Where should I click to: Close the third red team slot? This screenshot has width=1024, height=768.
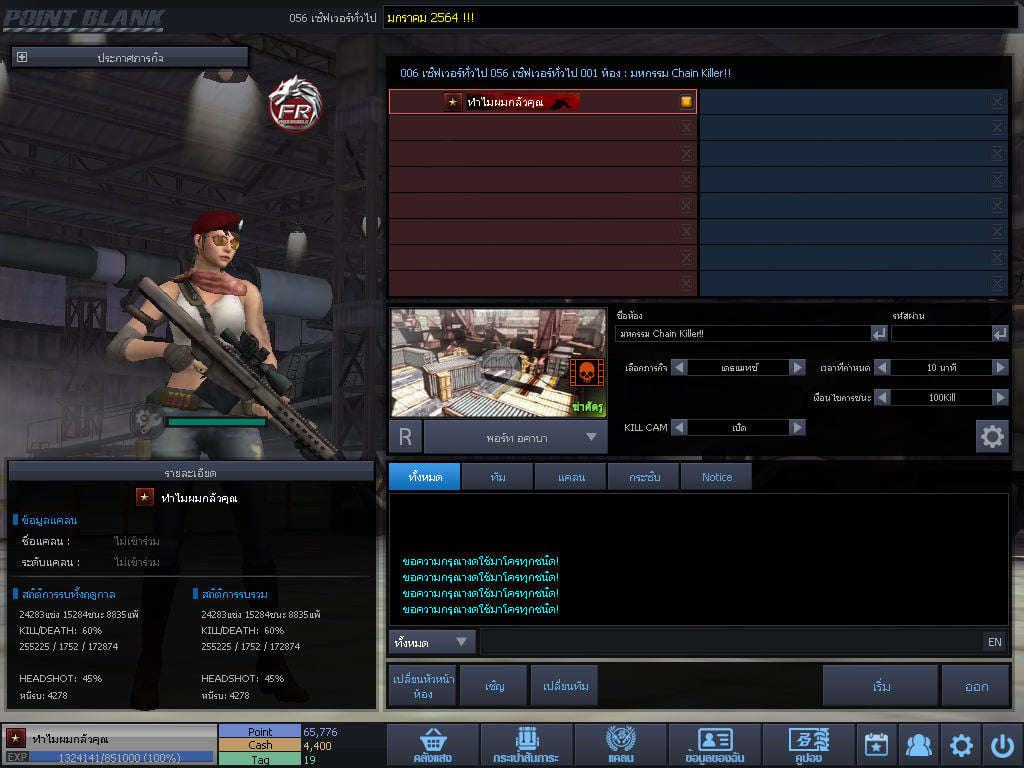(x=686, y=153)
